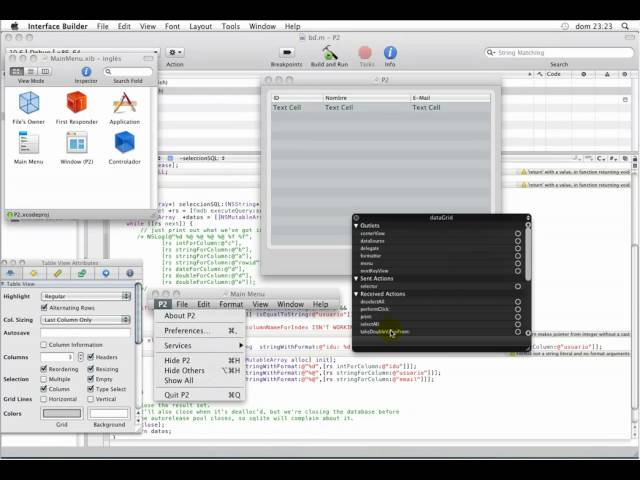Toggle the Headers checkbox

pos(91,357)
